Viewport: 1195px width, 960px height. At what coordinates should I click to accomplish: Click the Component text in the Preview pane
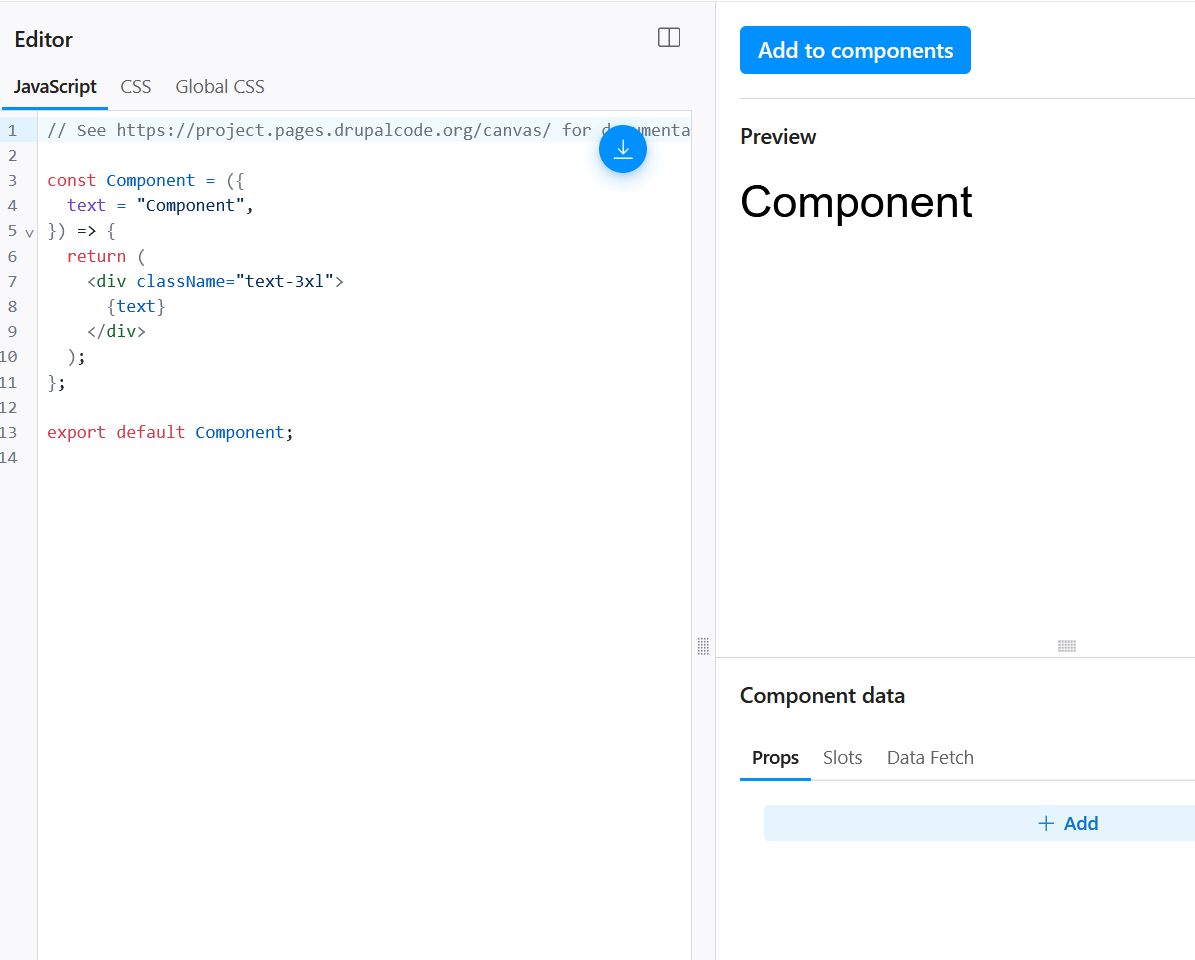click(856, 203)
